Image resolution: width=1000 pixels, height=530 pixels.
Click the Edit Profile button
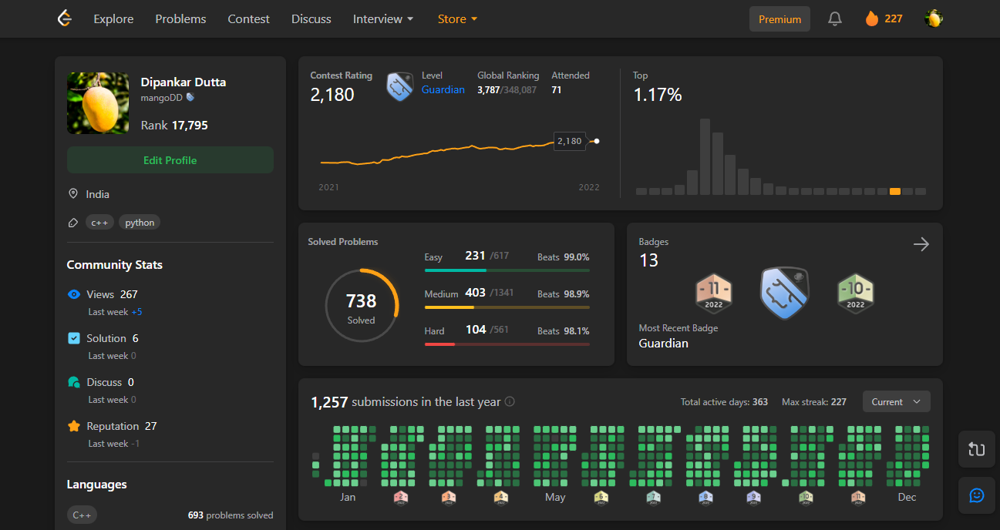pos(170,160)
